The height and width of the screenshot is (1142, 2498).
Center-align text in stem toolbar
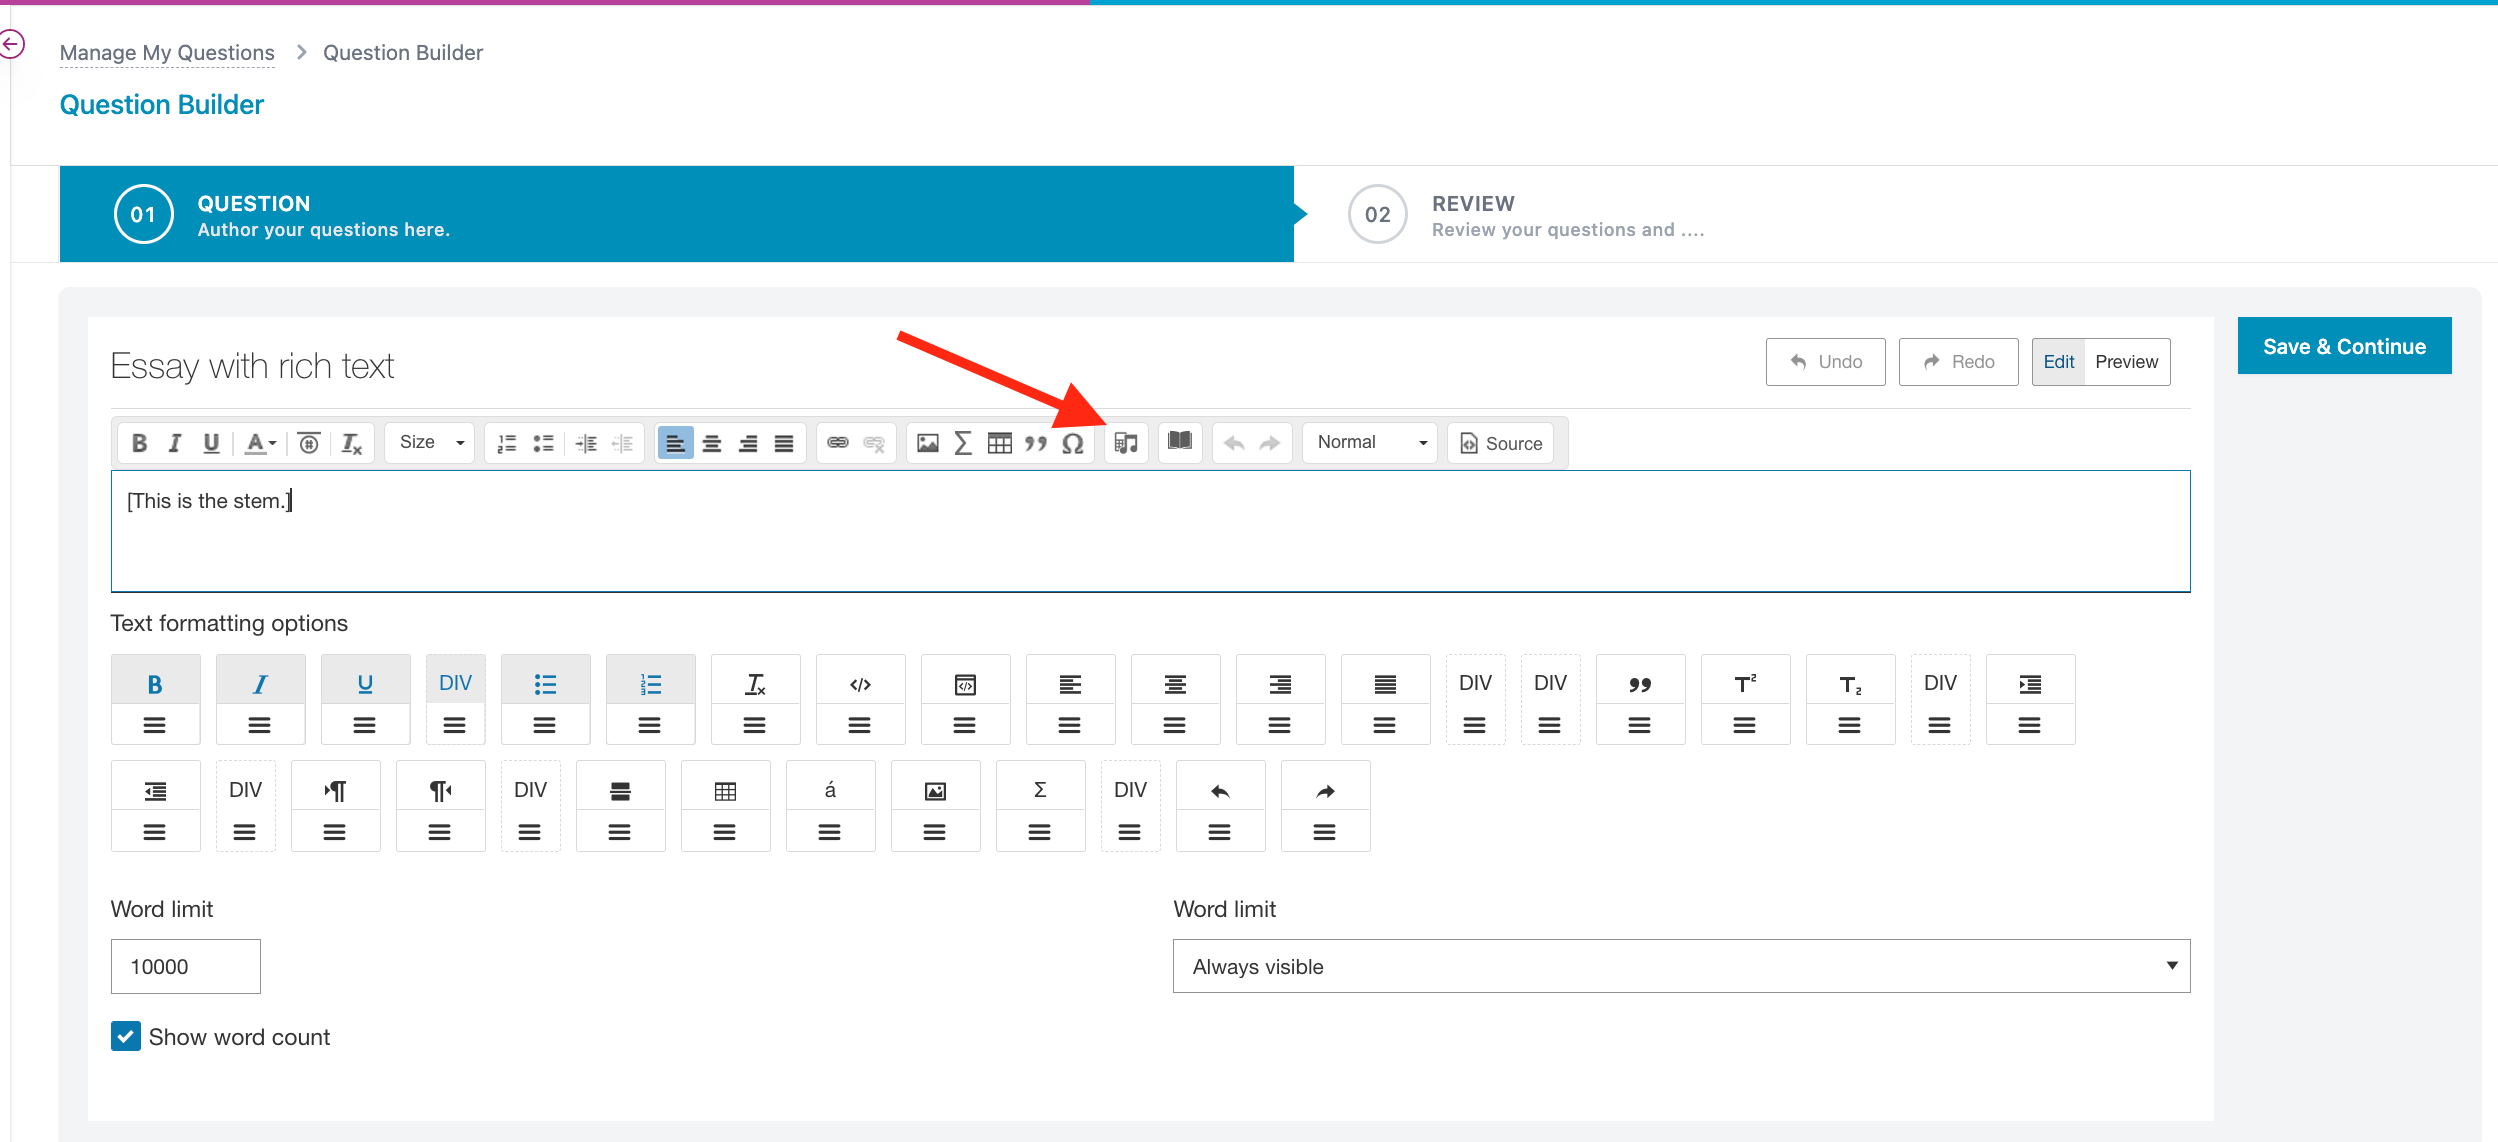pyautogui.click(x=712, y=443)
